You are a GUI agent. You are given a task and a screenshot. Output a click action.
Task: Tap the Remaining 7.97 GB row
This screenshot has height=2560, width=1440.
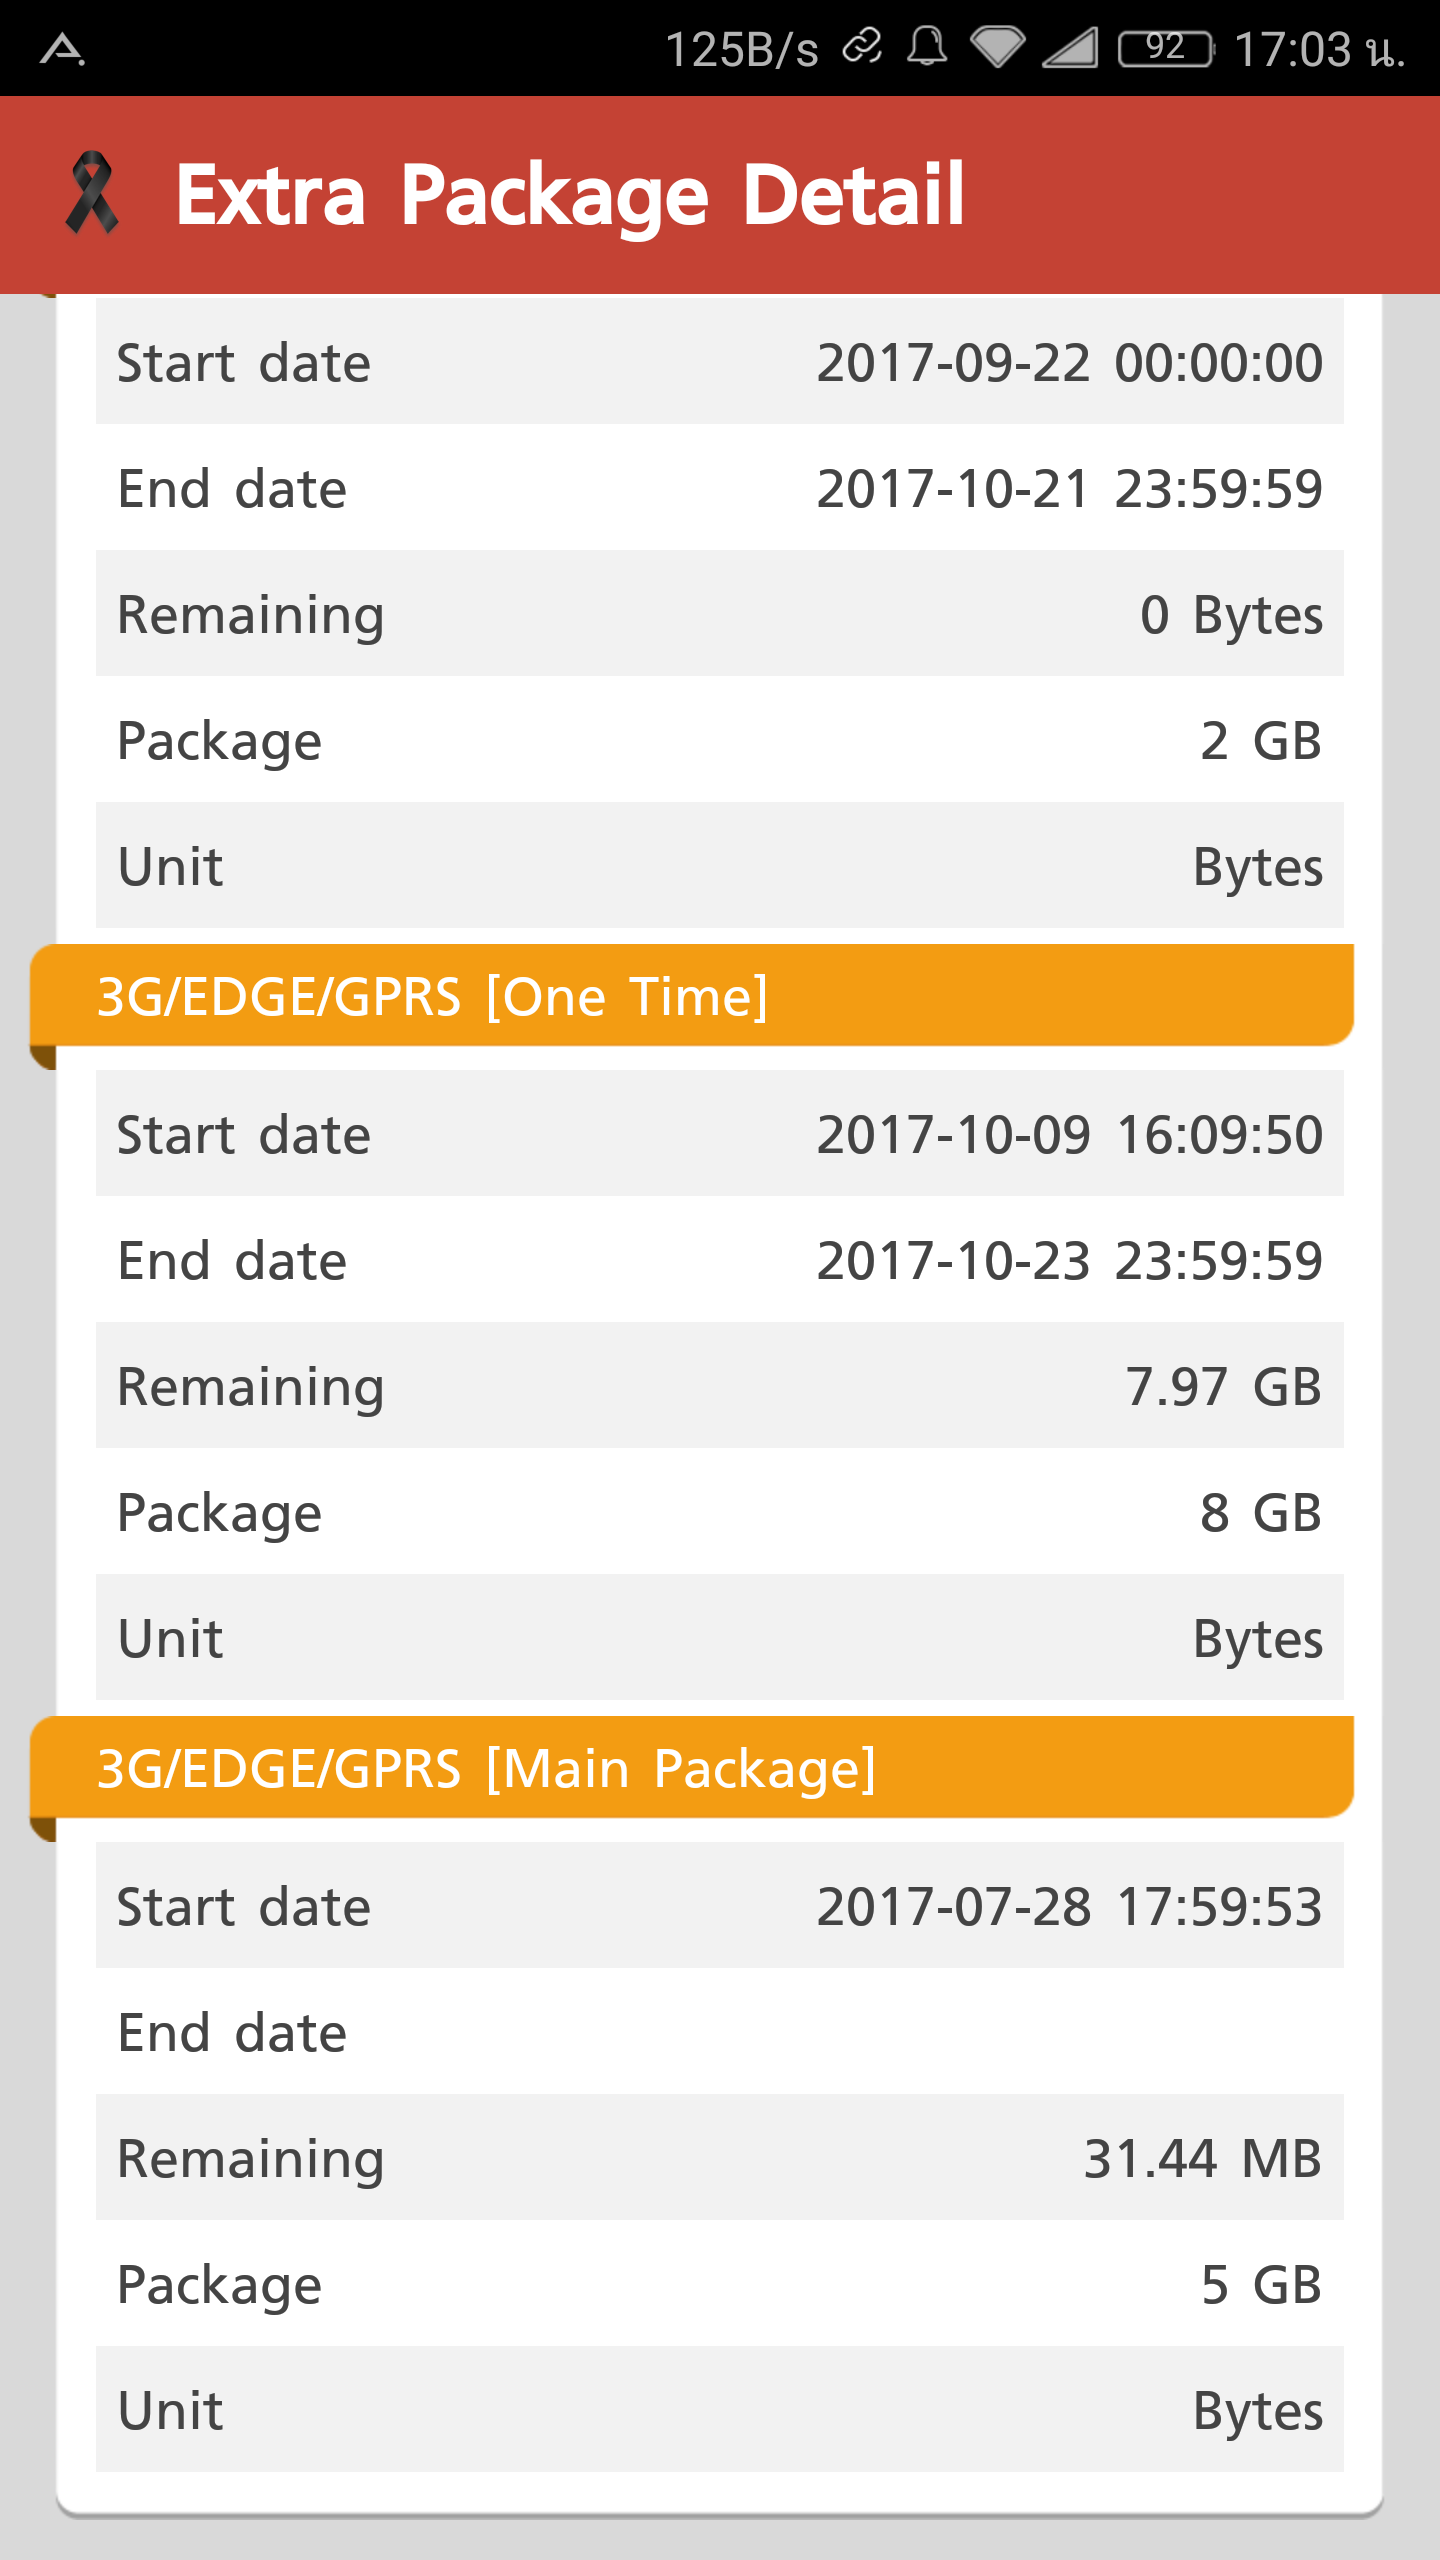(x=720, y=1385)
